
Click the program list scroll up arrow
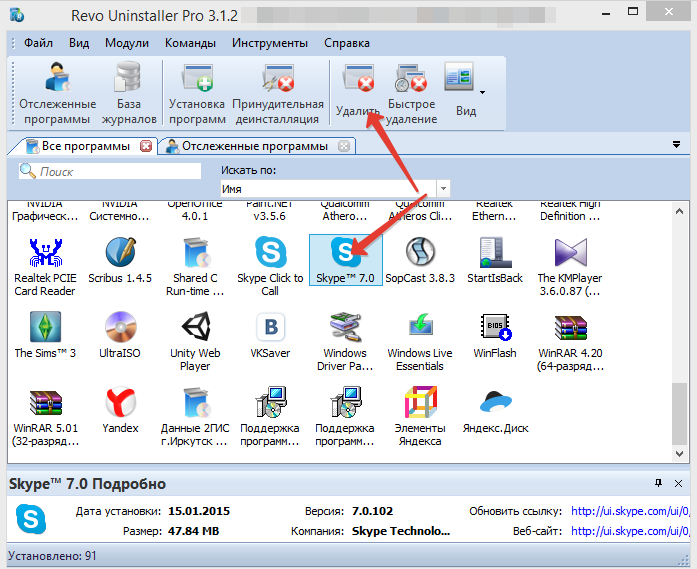tap(679, 212)
